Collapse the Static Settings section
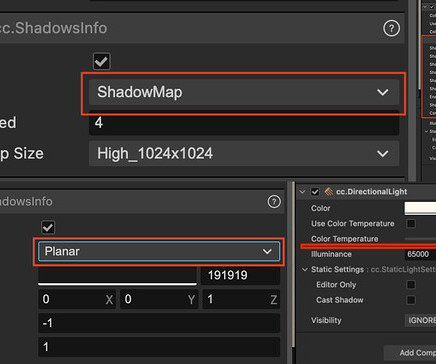The image size is (436, 364). coord(305,269)
